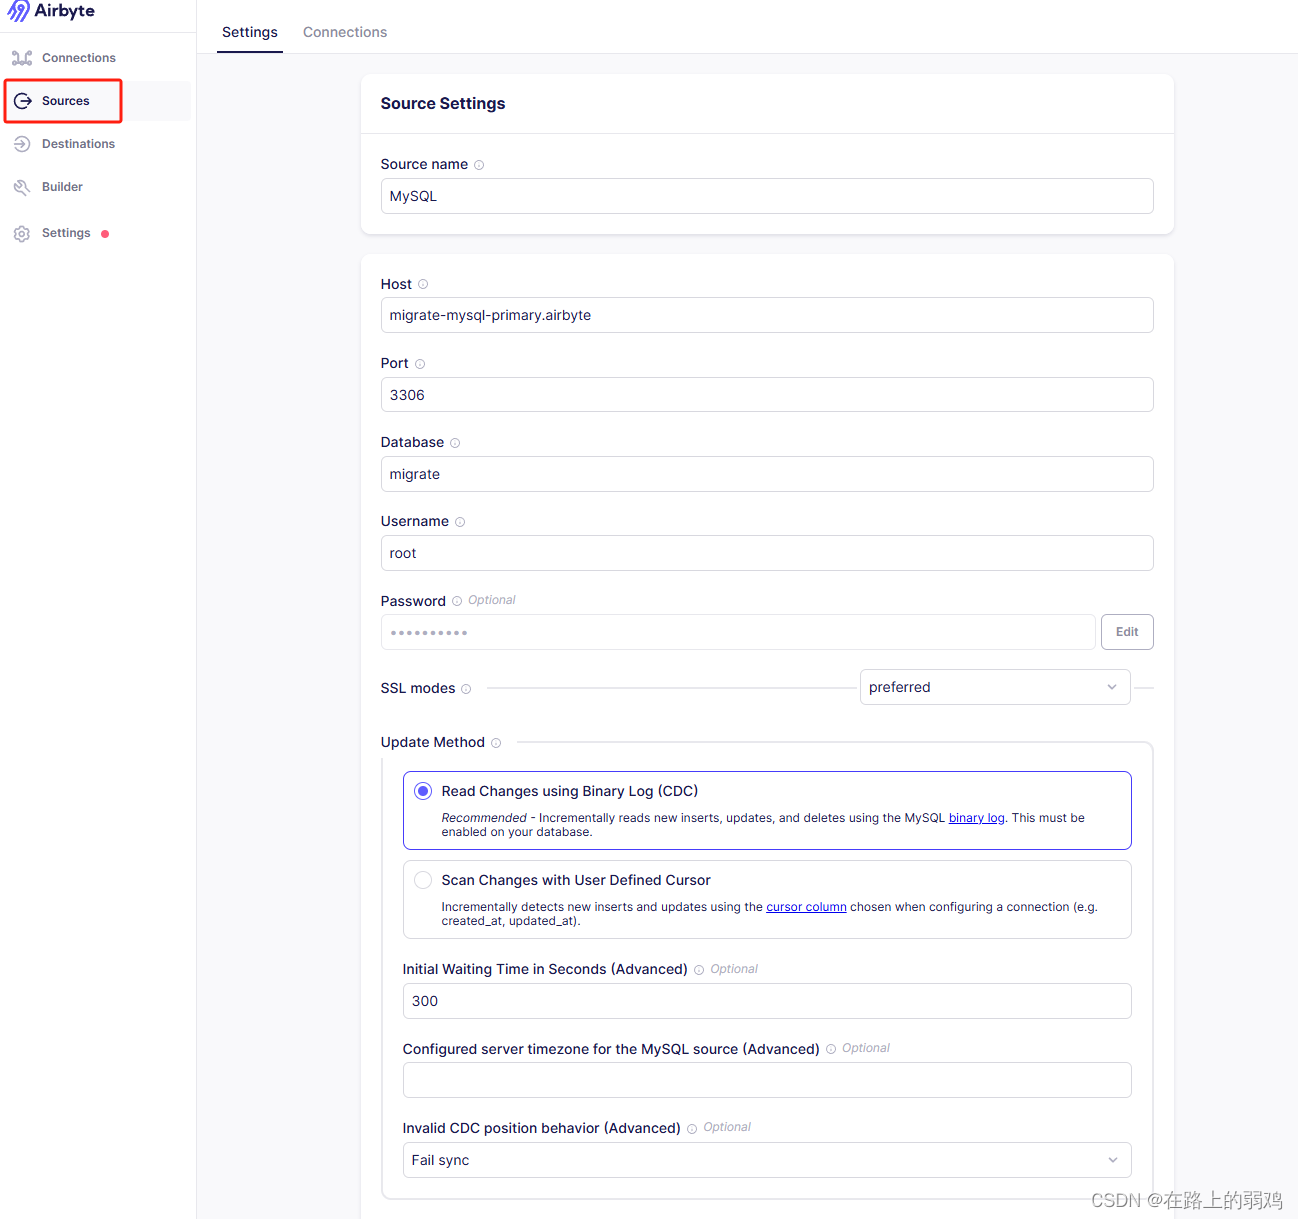
Task: Open the cursor column link
Action: pyautogui.click(x=806, y=907)
